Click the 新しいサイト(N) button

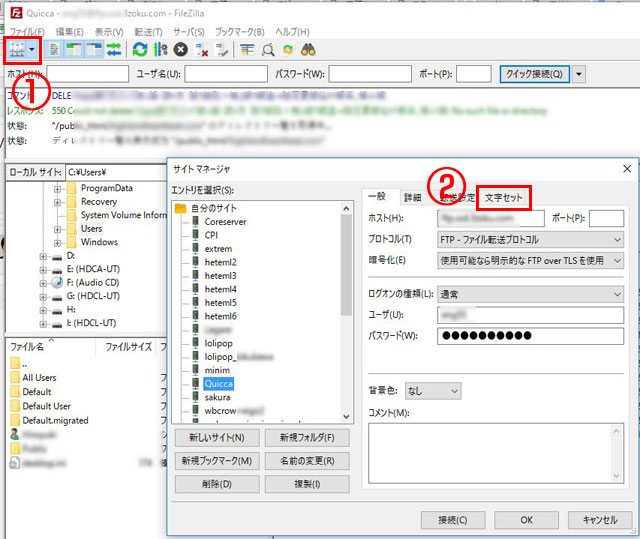click(217, 438)
